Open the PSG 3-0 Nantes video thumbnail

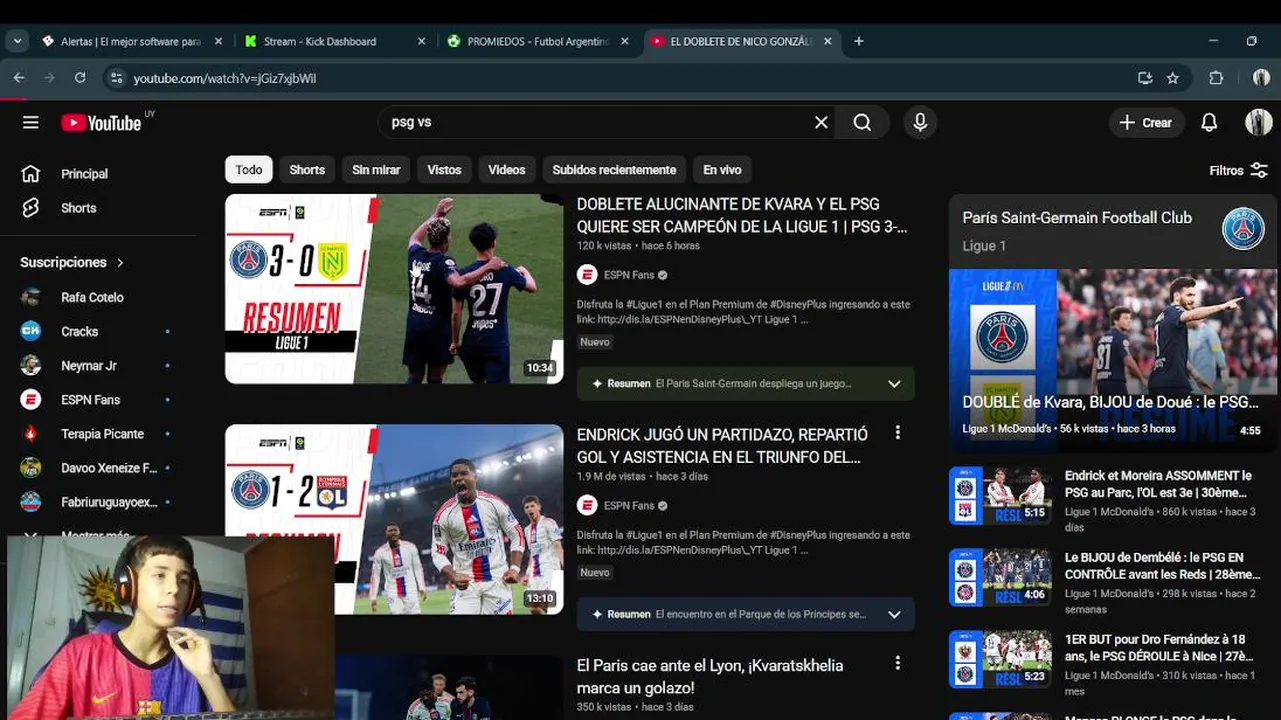click(x=394, y=289)
